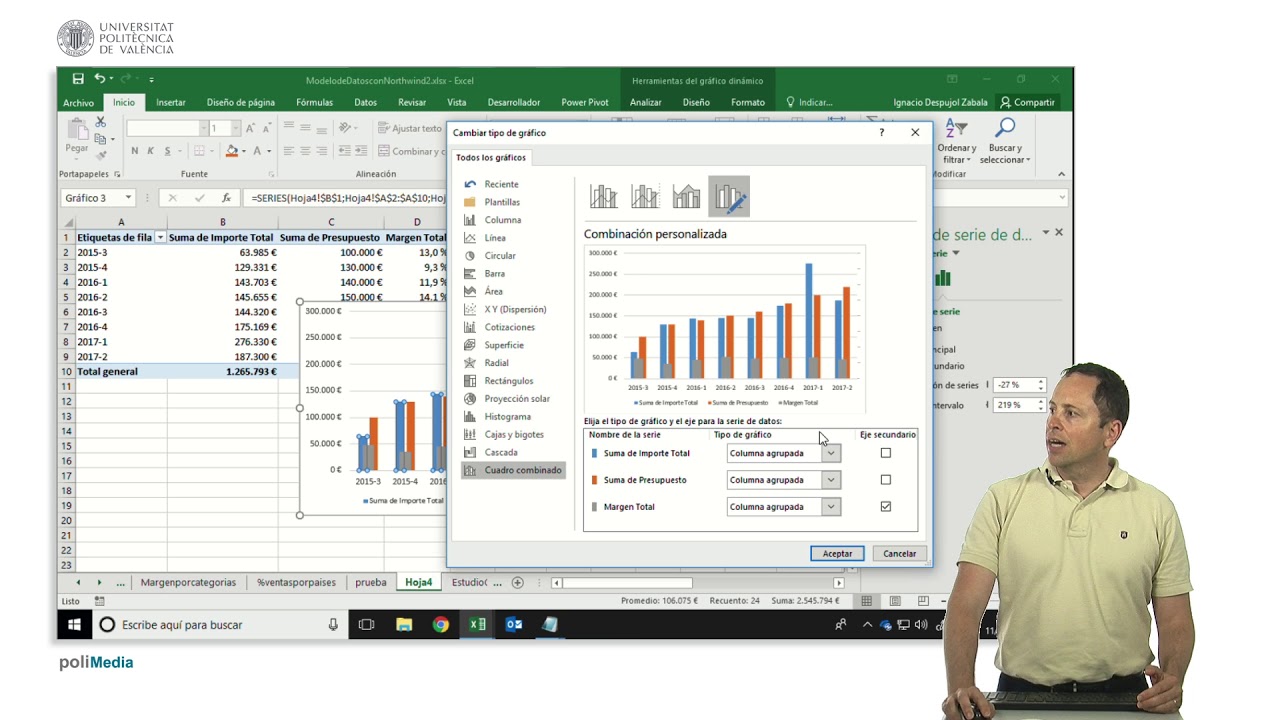1280x720 pixels.
Task: Click Compartir in the ribbon
Action: [x=1027, y=102]
